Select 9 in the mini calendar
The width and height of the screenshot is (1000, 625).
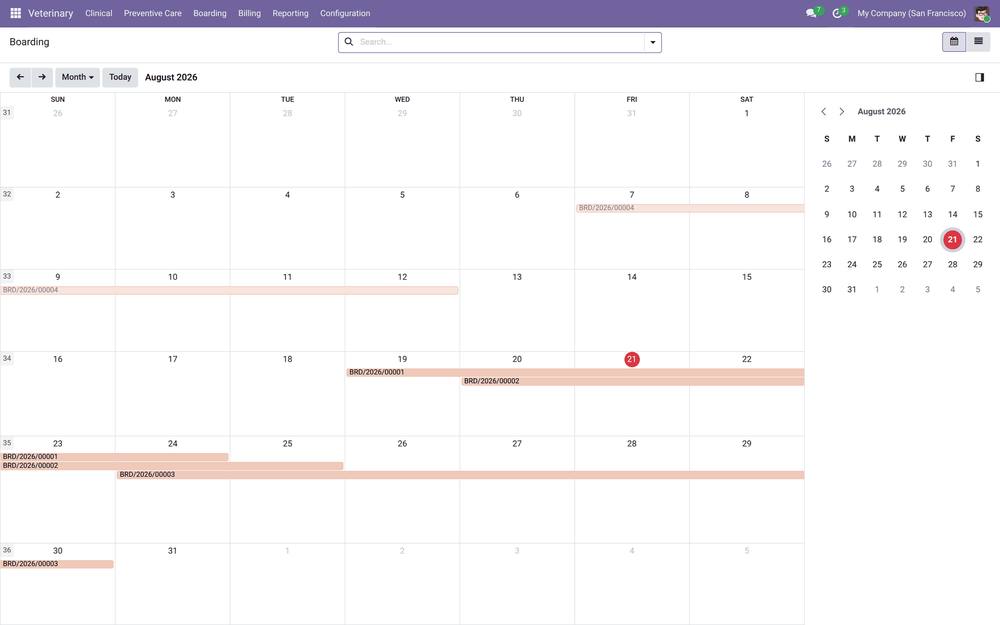tap(827, 214)
